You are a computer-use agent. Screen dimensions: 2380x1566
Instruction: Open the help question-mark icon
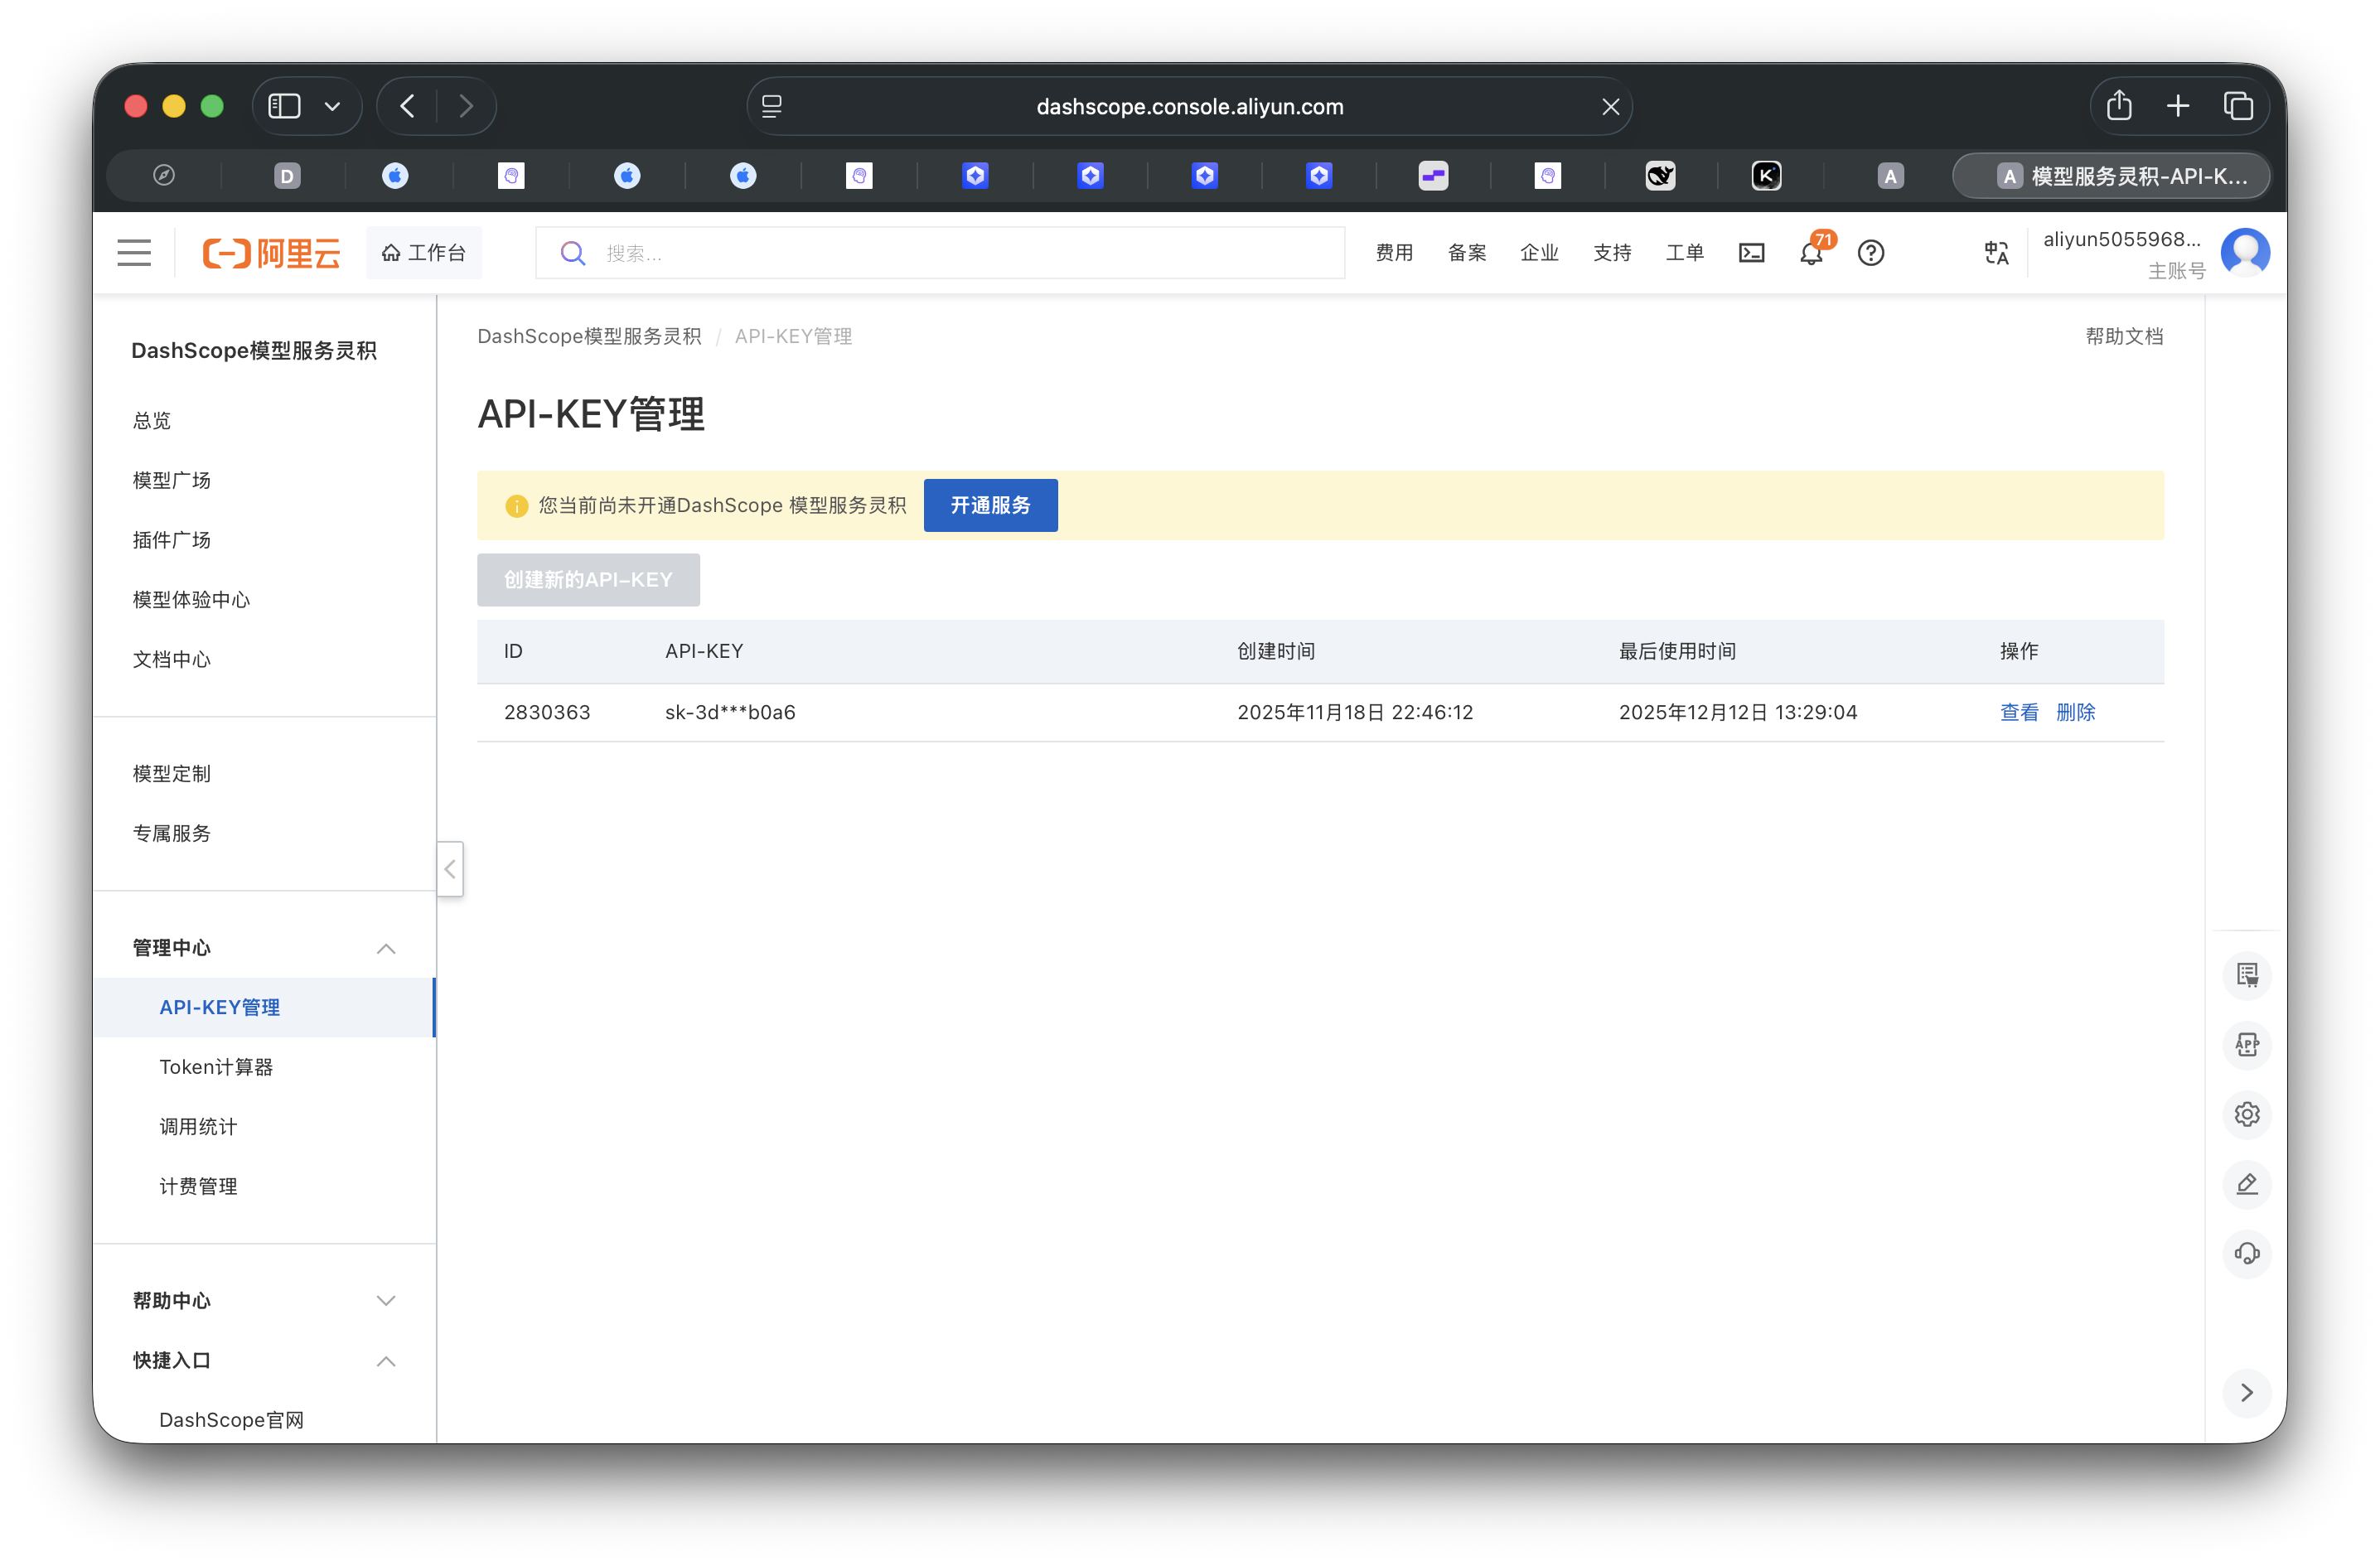(1871, 253)
